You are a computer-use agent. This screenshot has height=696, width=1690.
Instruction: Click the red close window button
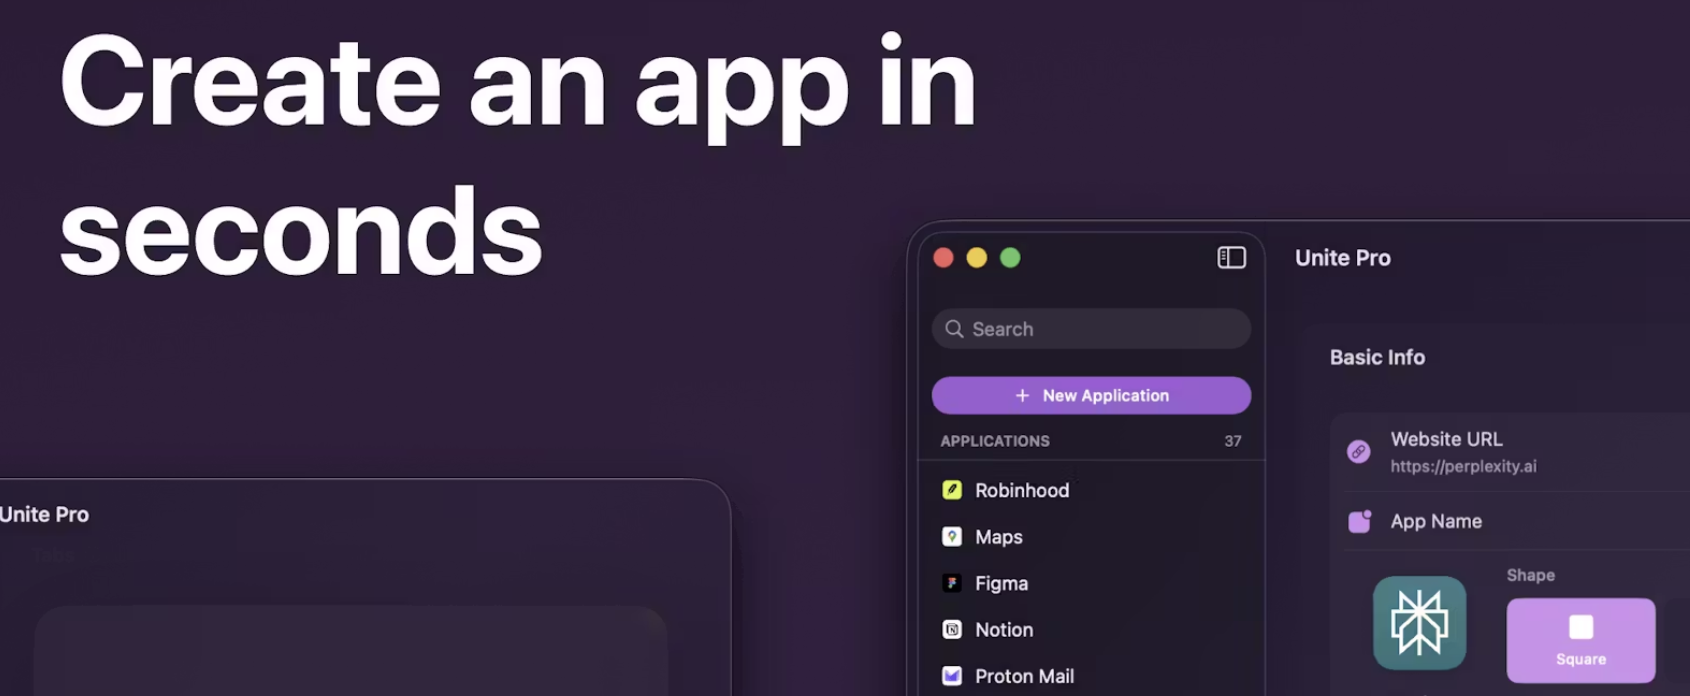[943, 258]
